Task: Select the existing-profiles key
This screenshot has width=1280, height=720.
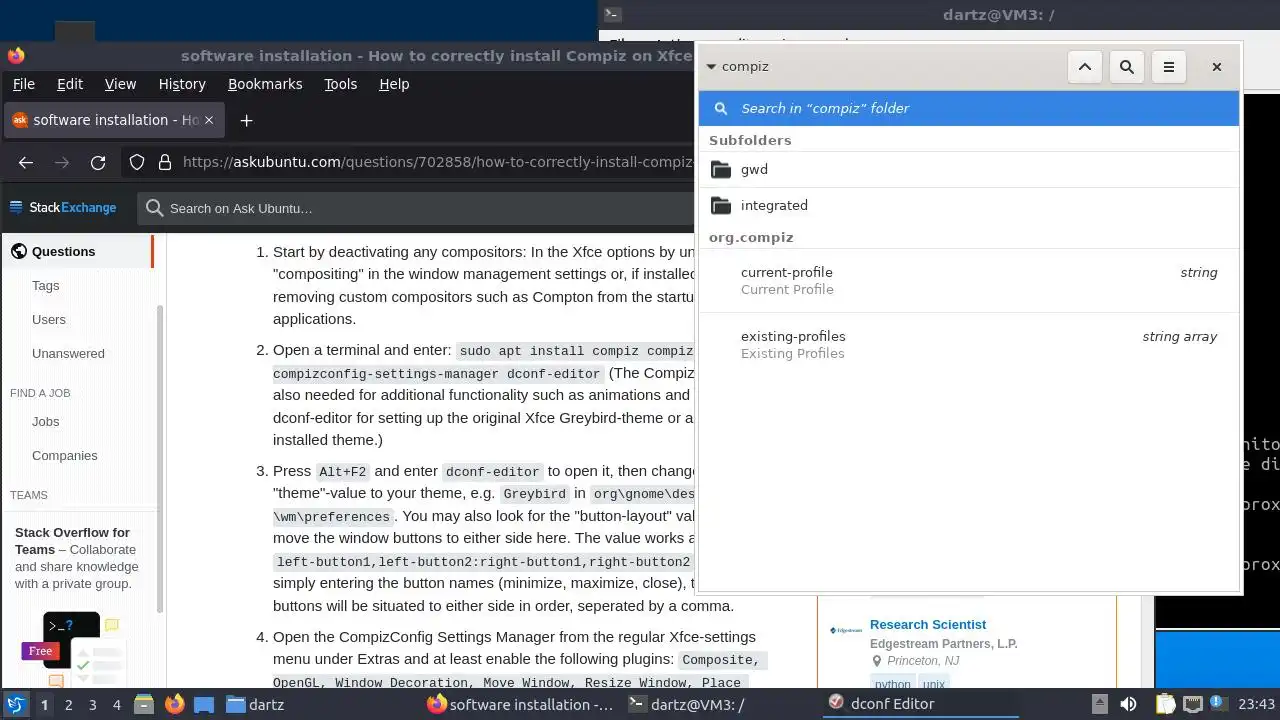Action: [x=969, y=345]
